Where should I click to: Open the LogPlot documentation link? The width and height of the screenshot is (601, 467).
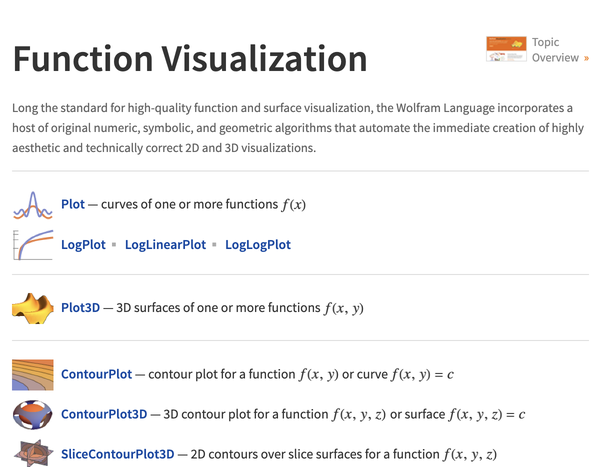(x=83, y=244)
